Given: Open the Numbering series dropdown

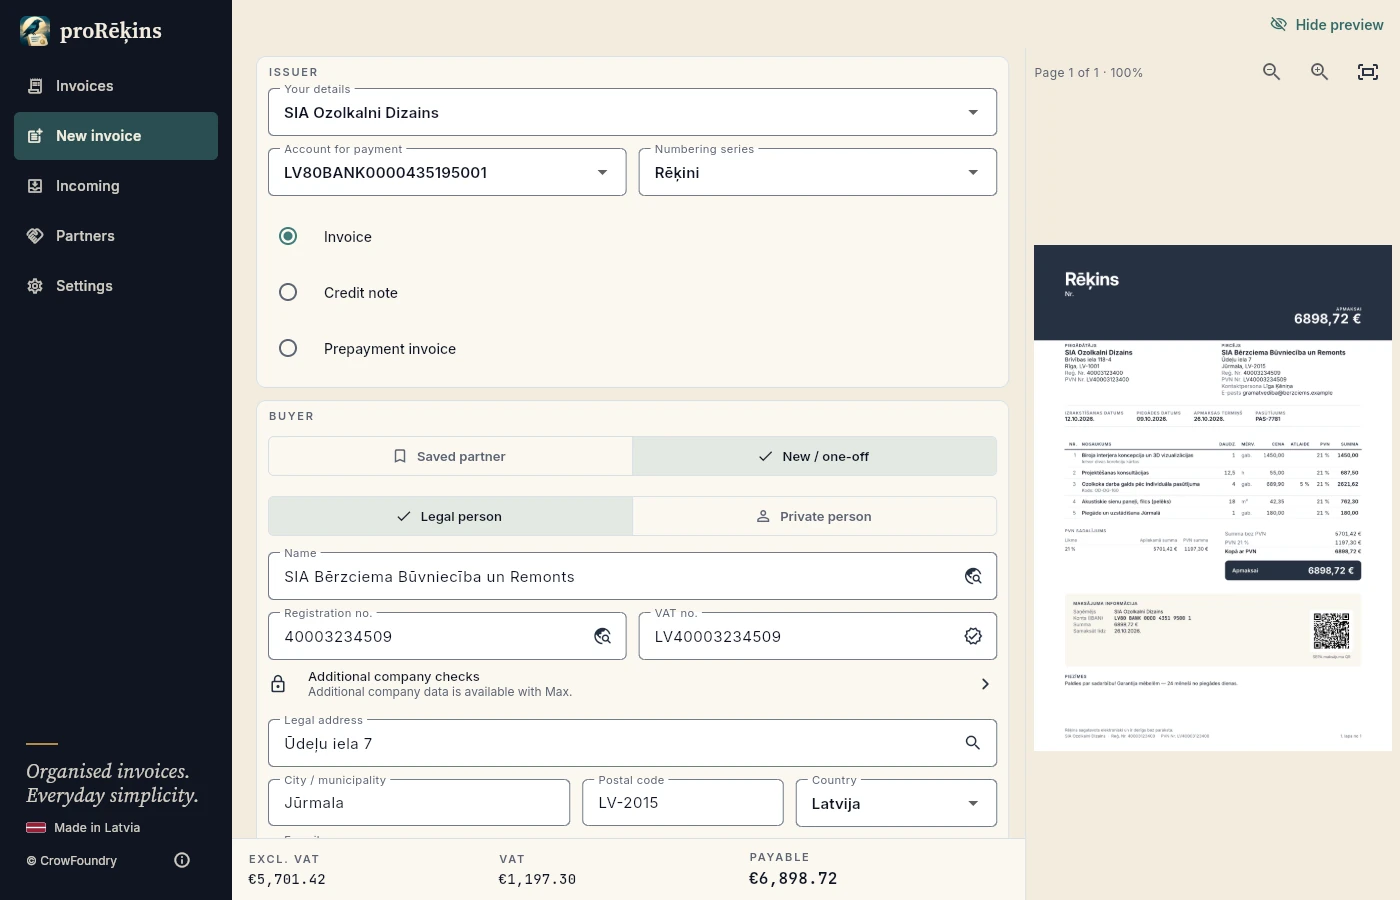Looking at the screenshot, I should pos(818,172).
